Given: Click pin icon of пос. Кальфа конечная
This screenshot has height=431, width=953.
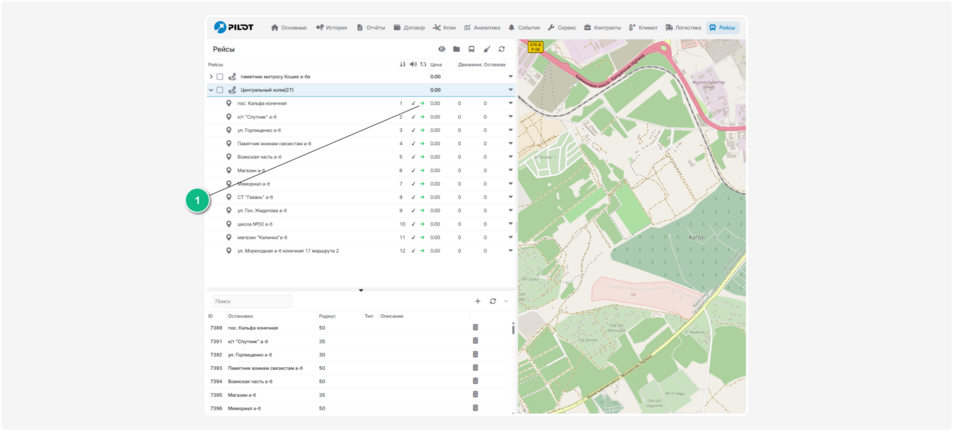Looking at the screenshot, I should [x=229, y=103].
